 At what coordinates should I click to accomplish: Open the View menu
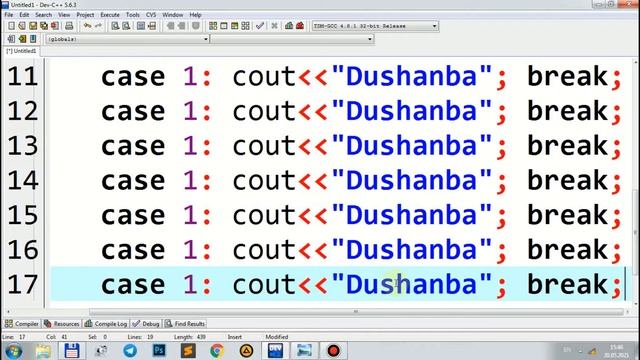pyautogui.click(x=64, y=15)
